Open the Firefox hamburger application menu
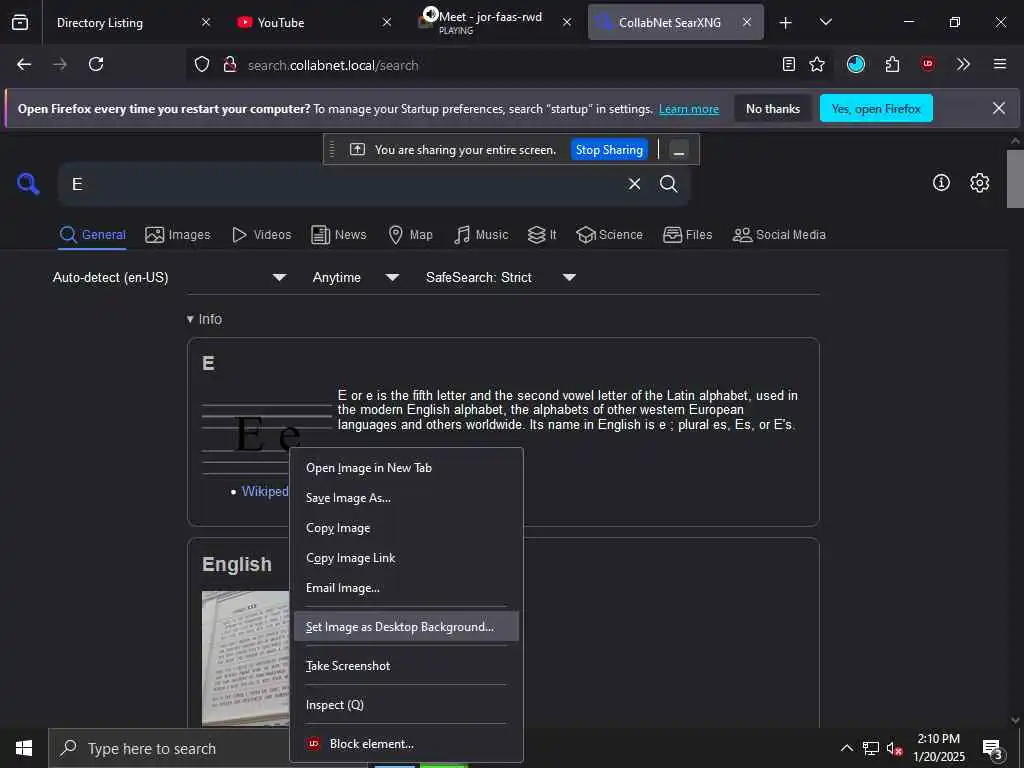This screenshot has width=1024, height=768. click(x=1000, y=64)
